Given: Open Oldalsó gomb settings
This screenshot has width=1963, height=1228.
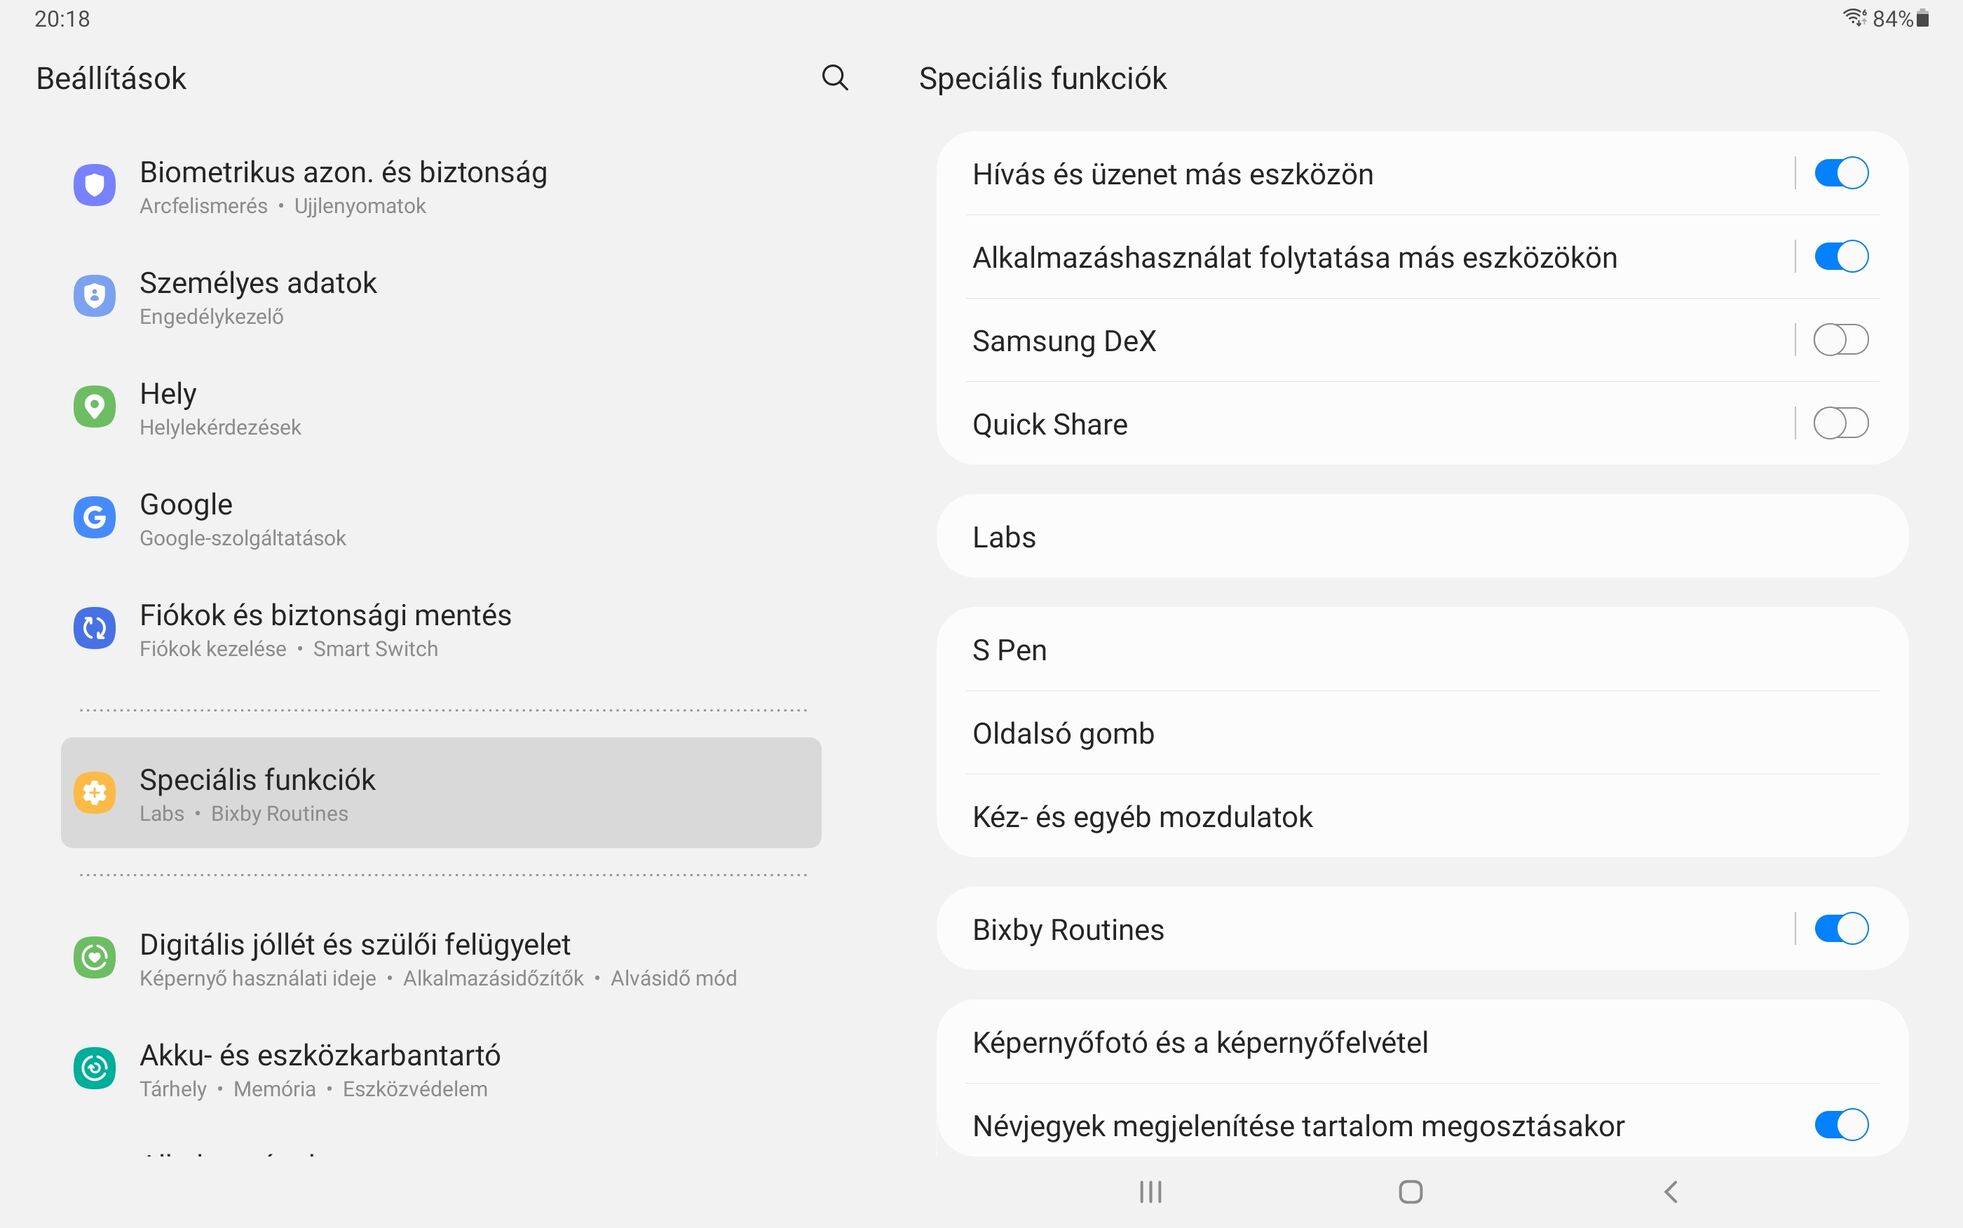Looking at the screenshot, I should (1422, 733).
